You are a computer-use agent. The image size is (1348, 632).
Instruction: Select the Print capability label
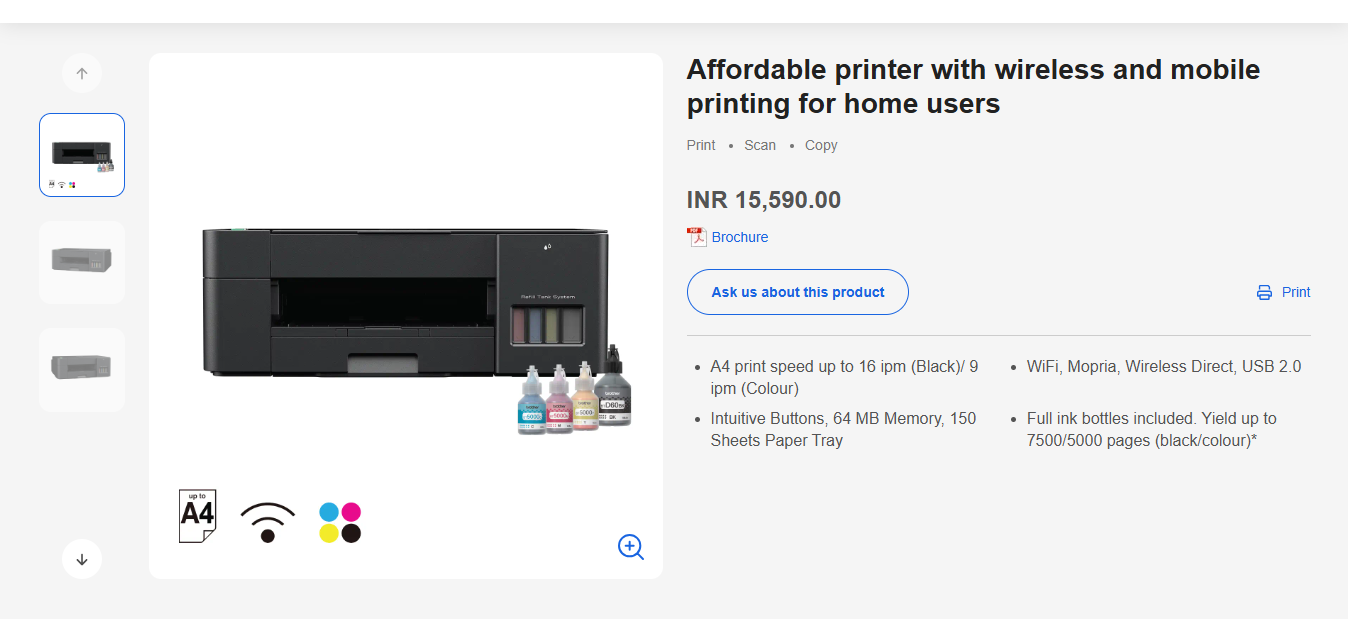[700, 144]
